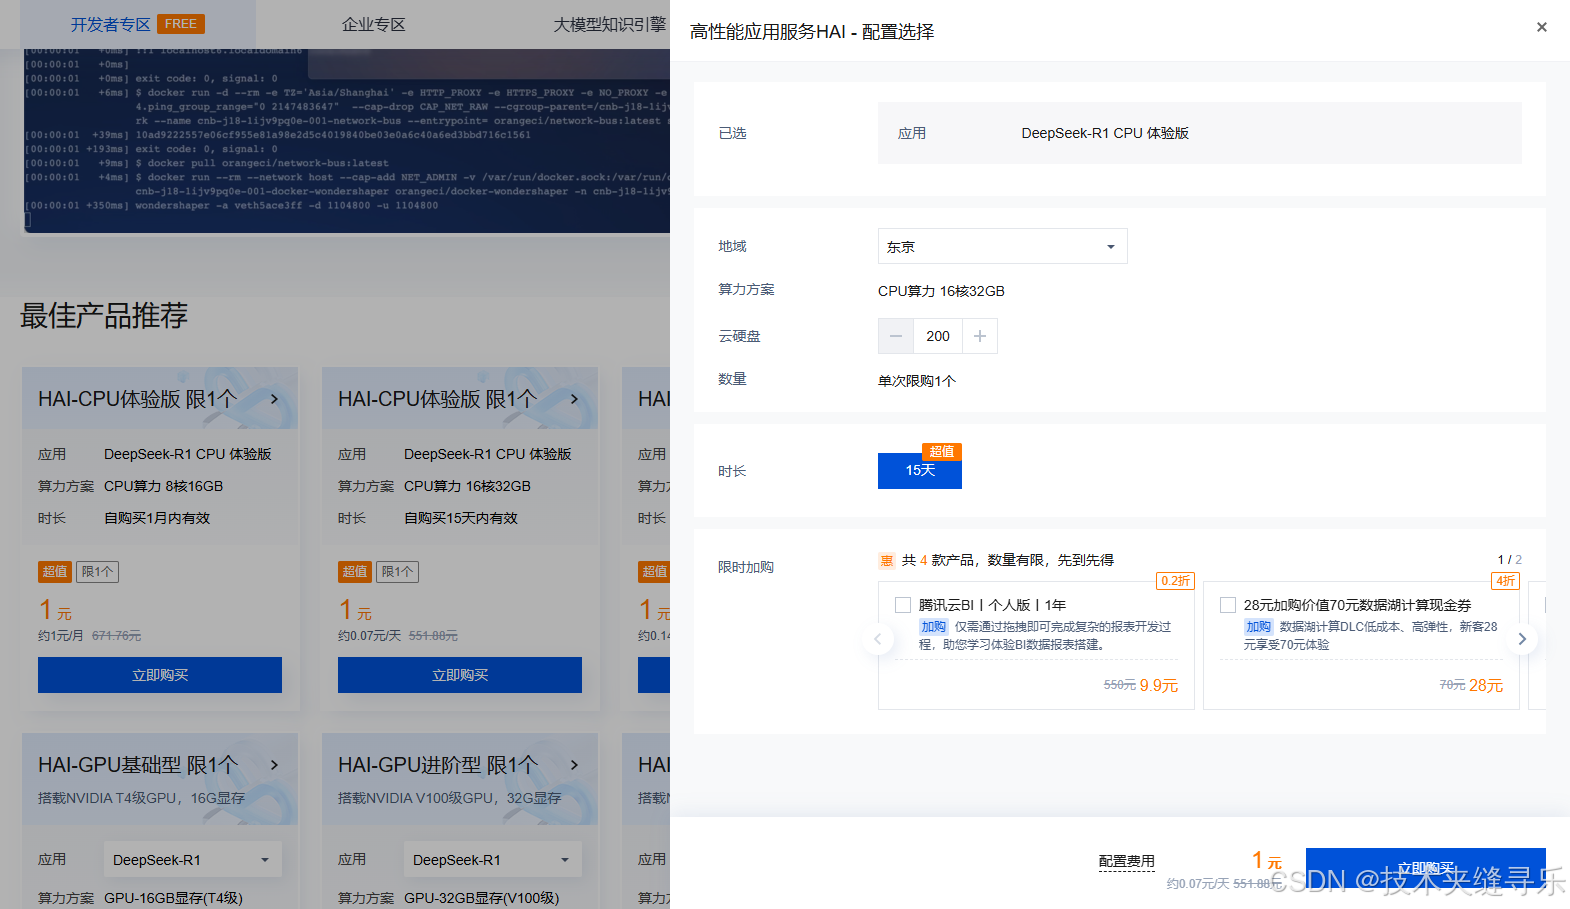Screen dimensions: 1570x909
Task: Click the terminal log image in background page
Action: (347, 141)
